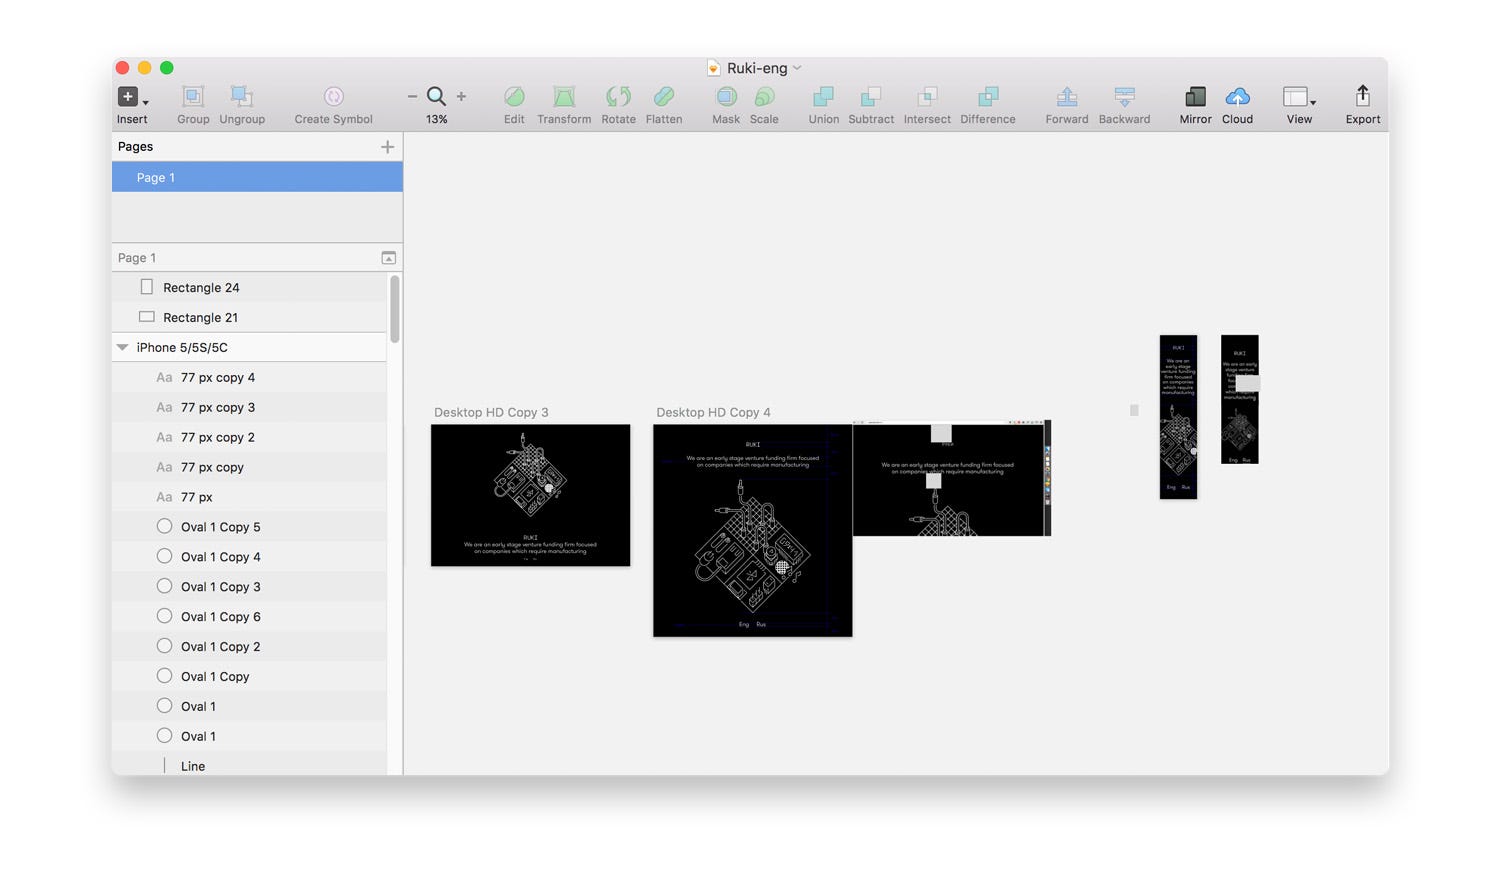
Task: Add a new page with plus
Action: pyautogui.click(x=388, y=147)
